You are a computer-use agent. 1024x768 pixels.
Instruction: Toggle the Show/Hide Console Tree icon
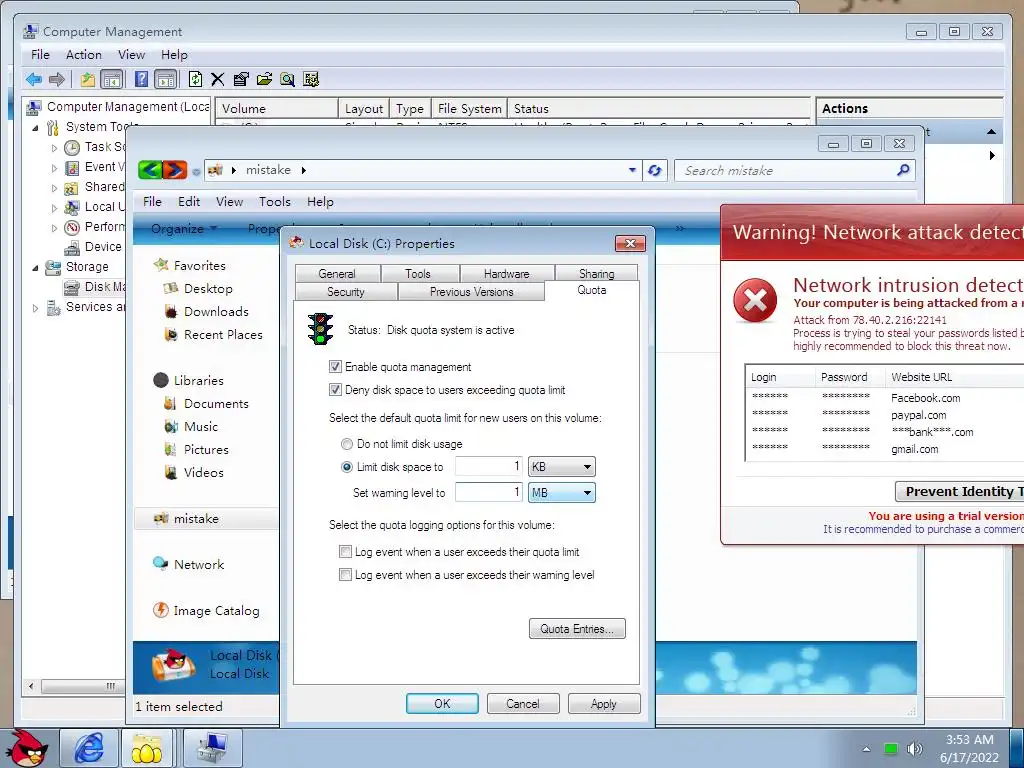112,80
